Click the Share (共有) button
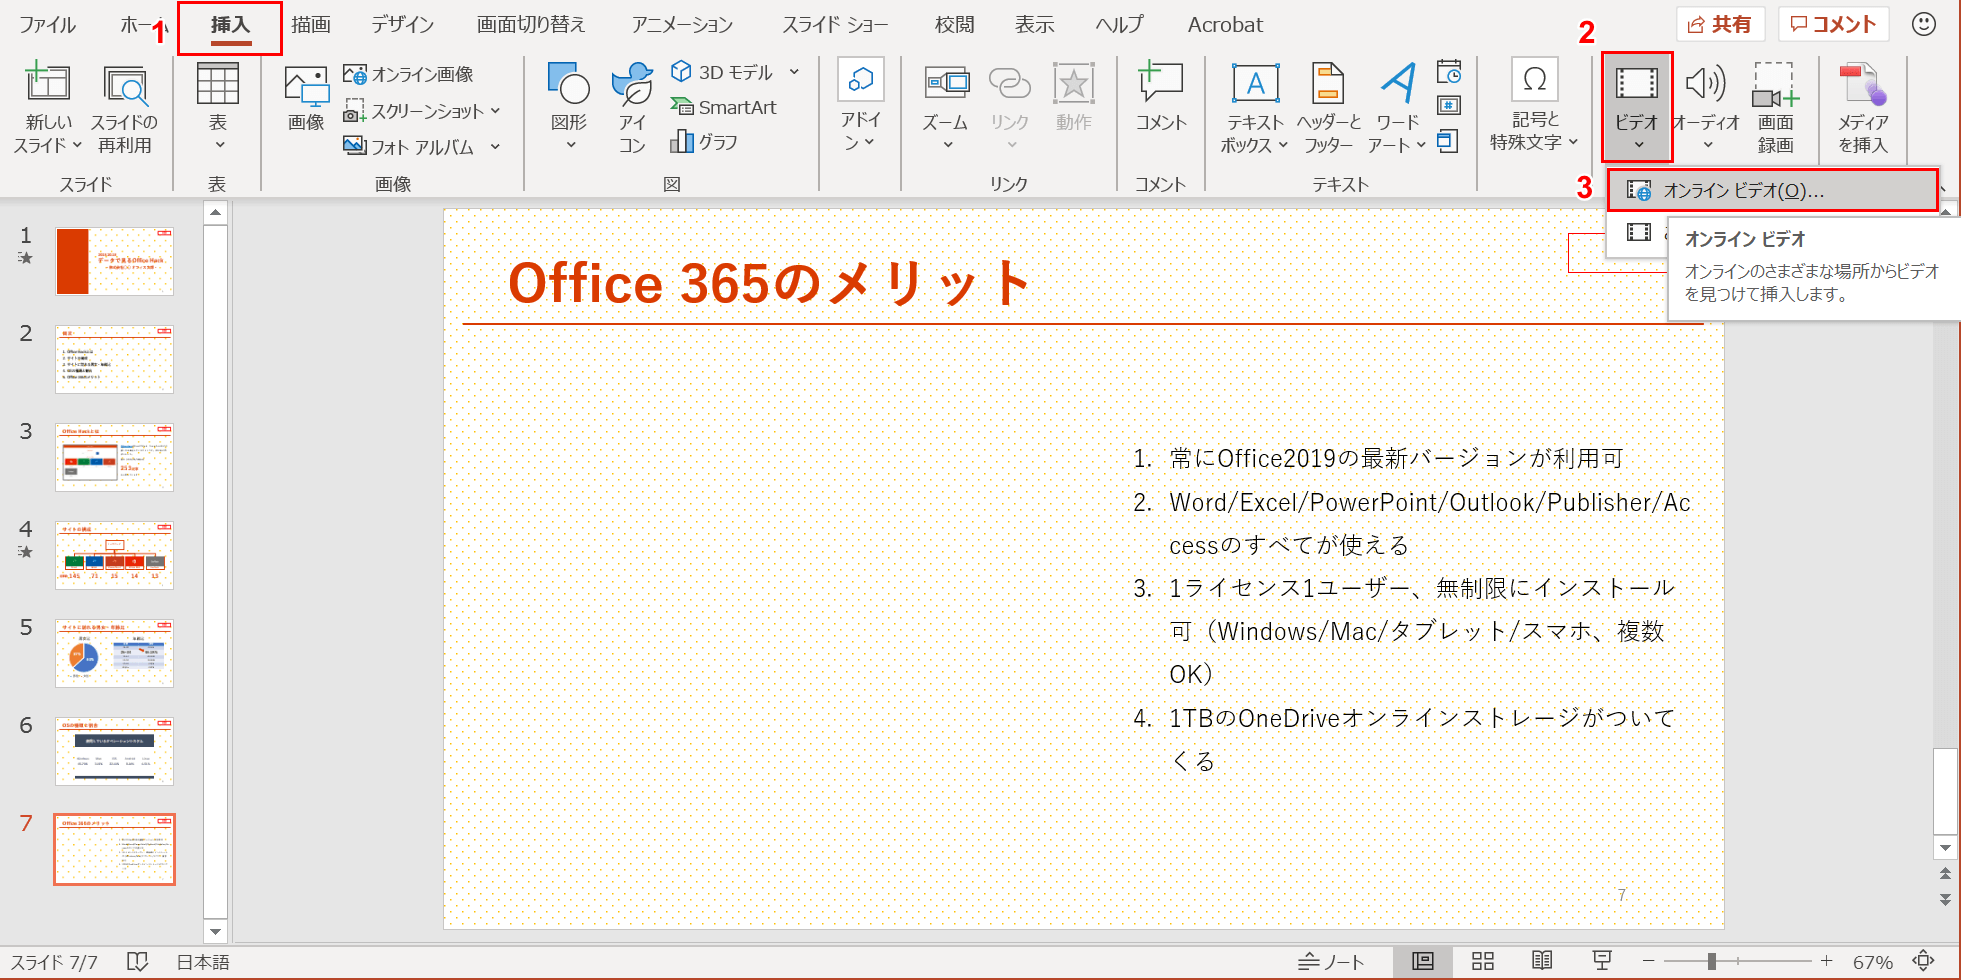This screenshot has height=980, width=1961. tap(1720, 24)
